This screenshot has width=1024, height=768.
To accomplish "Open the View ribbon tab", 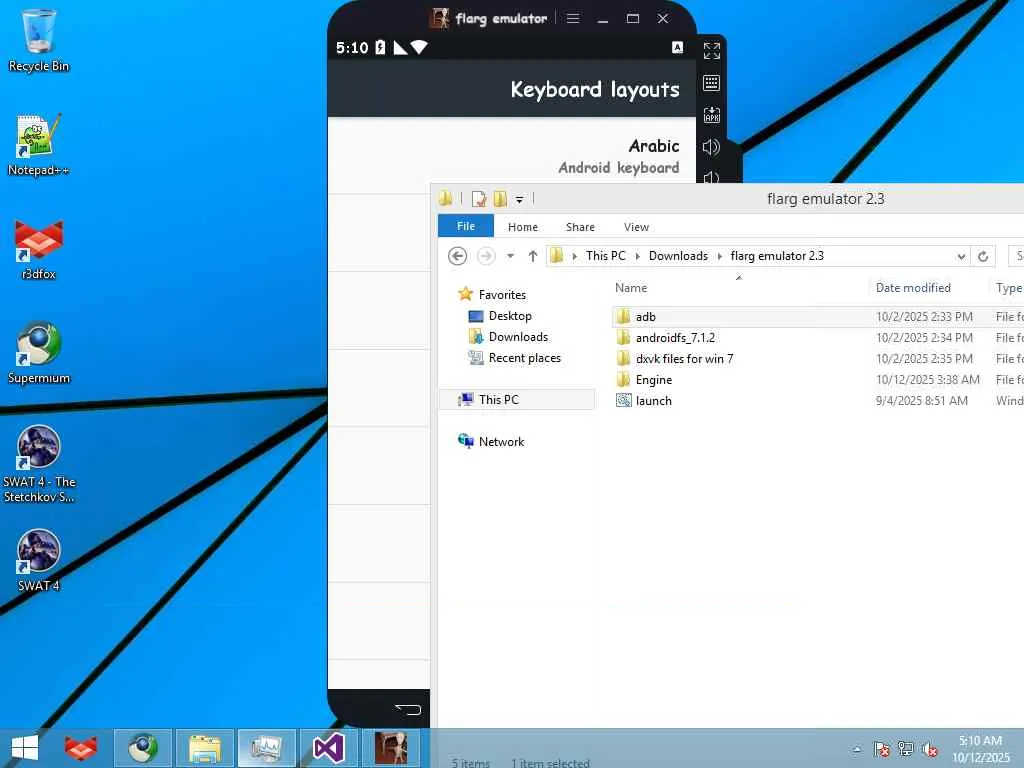I will pos(636,227).
